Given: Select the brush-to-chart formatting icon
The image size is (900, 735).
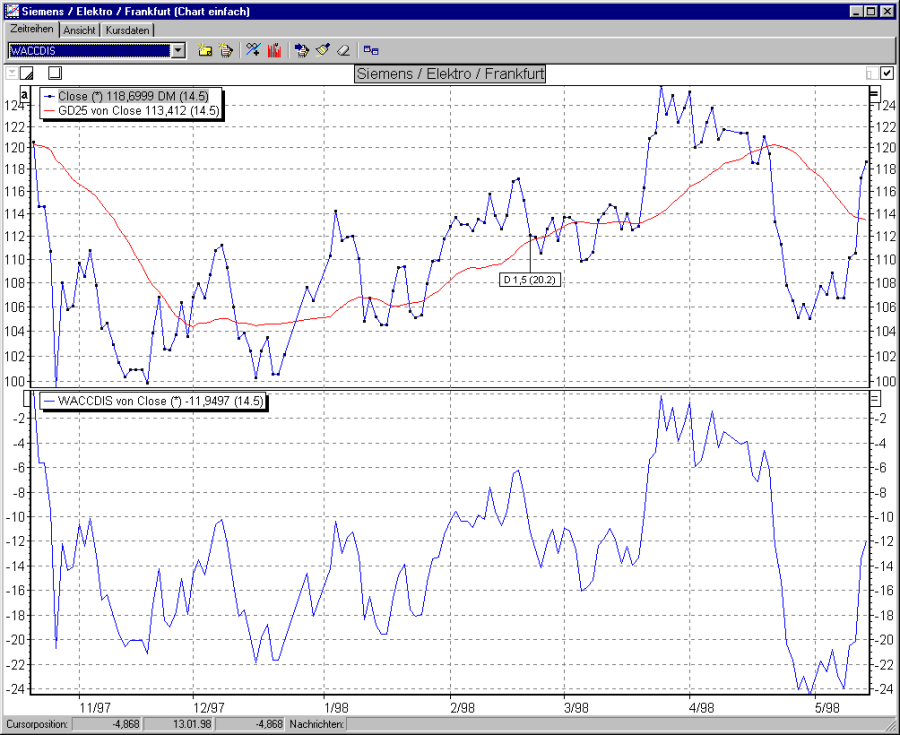Looking at the screenshot, I should pos(302,49).
